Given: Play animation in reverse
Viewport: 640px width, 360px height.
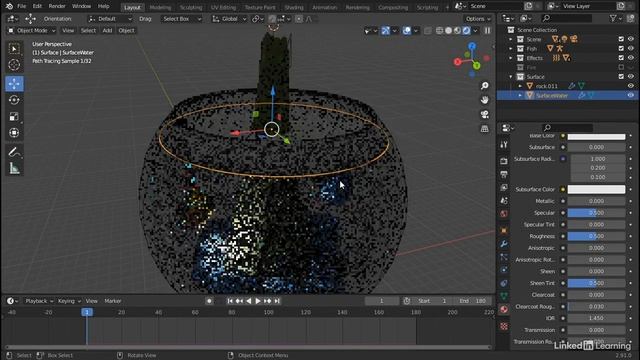Looking at the screenshot, I should 249,301.
